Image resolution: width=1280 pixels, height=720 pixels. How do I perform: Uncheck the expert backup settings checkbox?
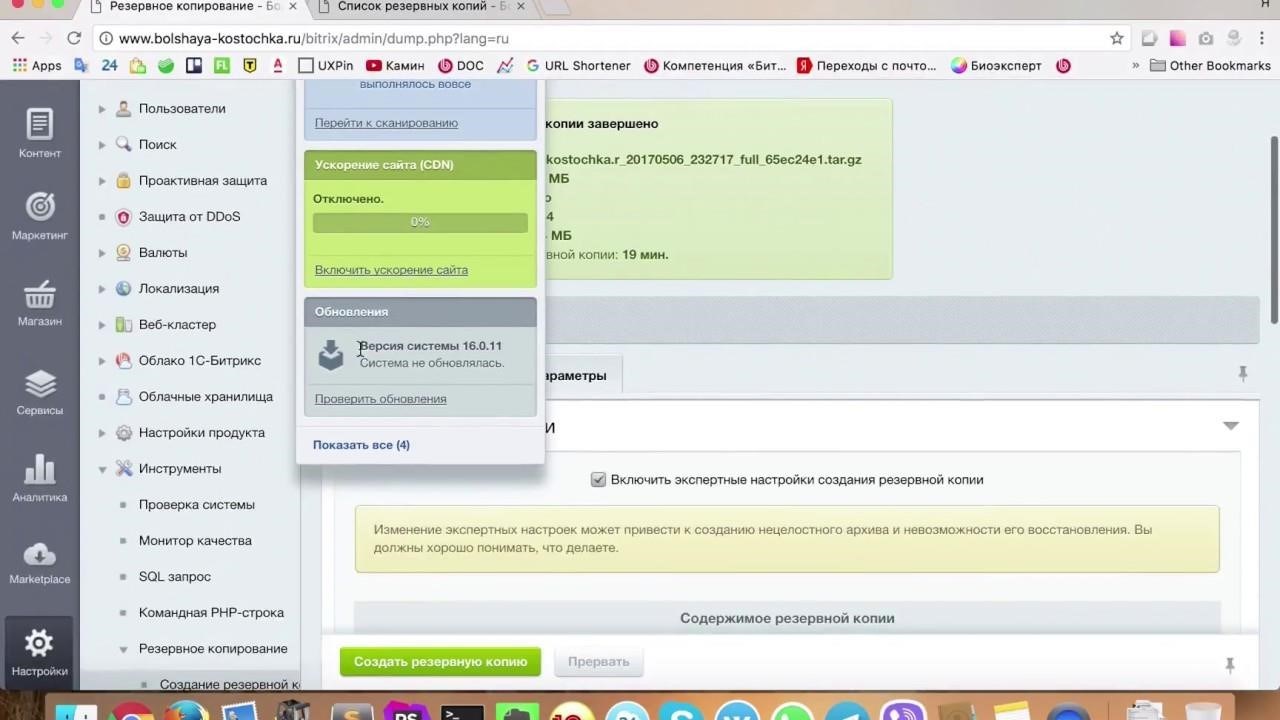point(598,480)
